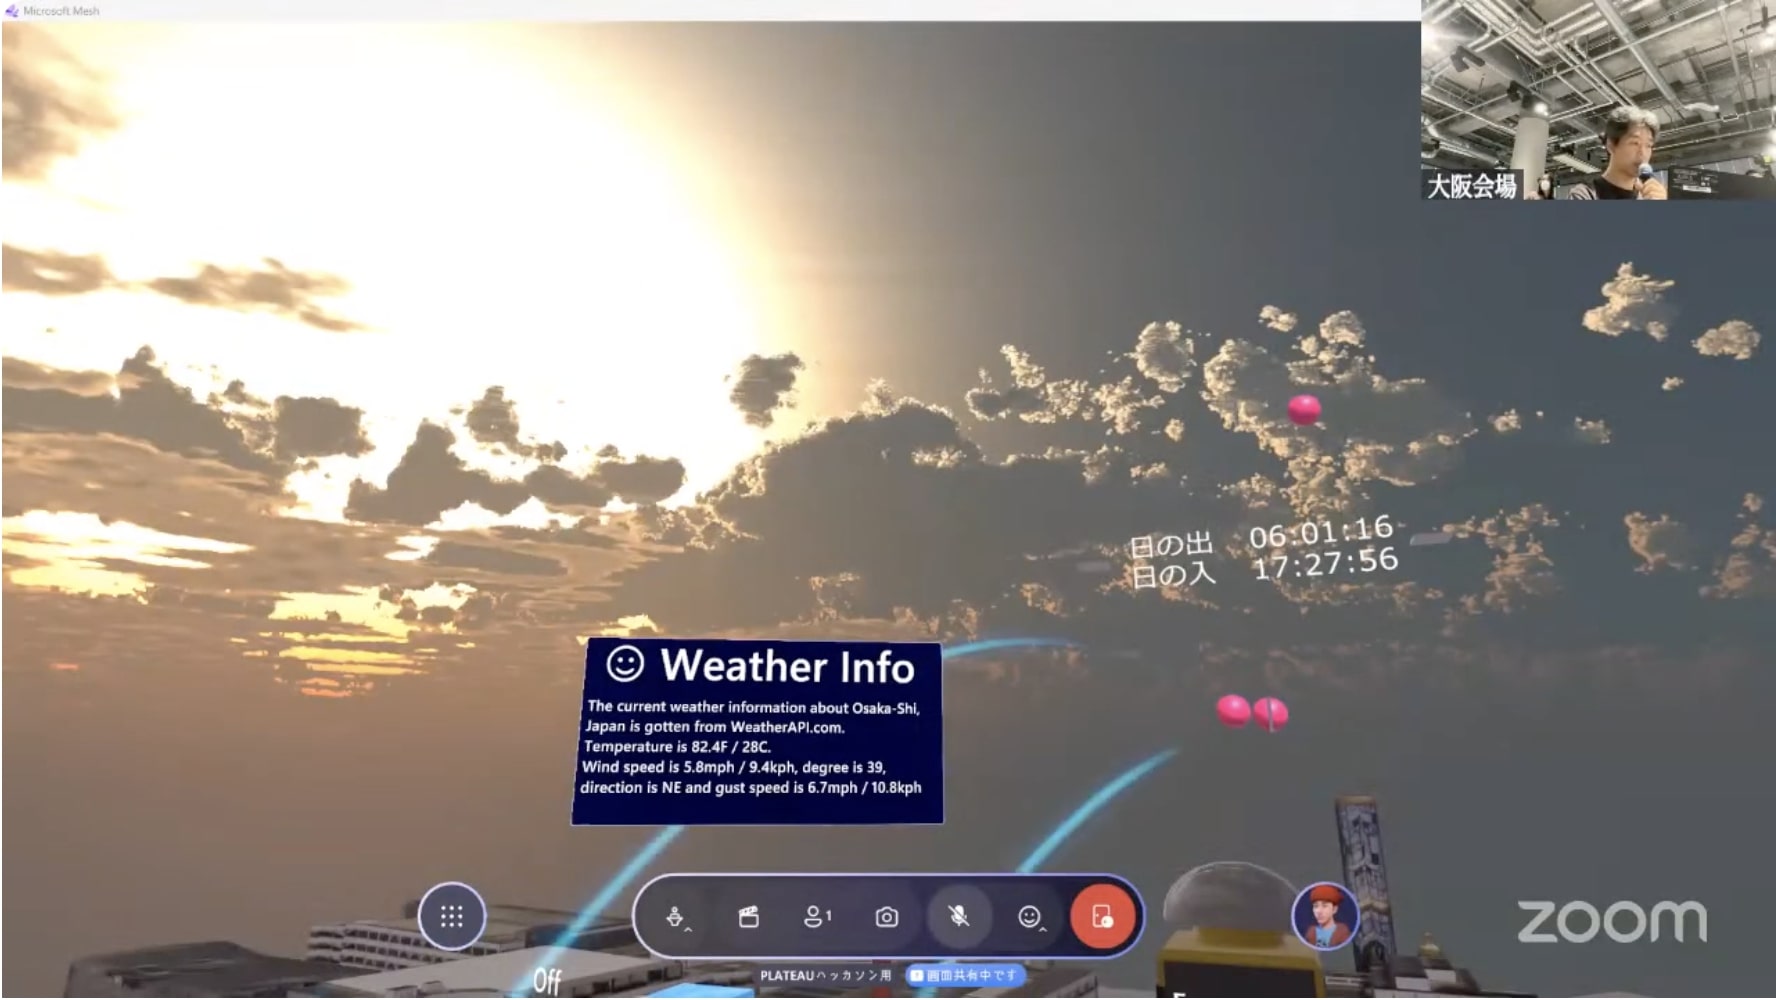Screen dimensions: 1776x1000
Task: Click the sunset time 17:27:56
Action: point(1325,564)
